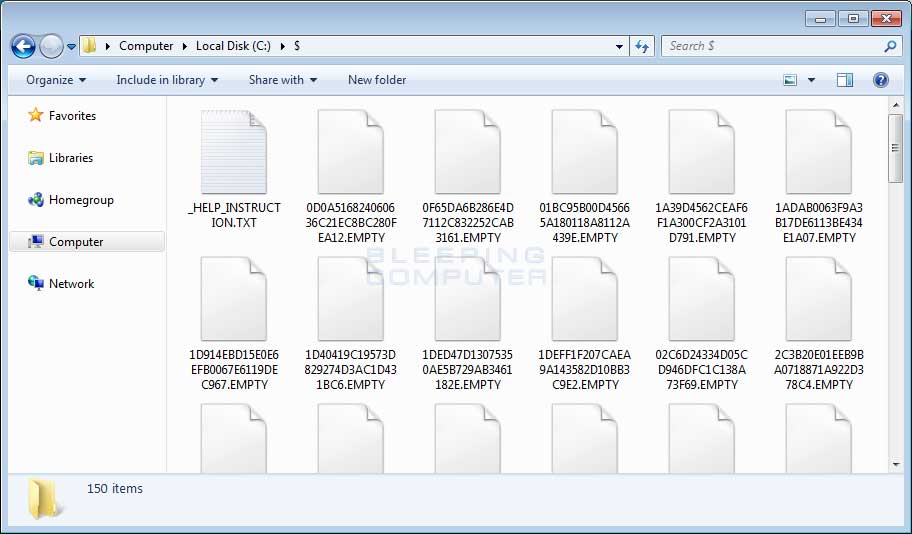Change your view icon button
The height and width of the screenshot is (534, 912).
coord(790,80)
